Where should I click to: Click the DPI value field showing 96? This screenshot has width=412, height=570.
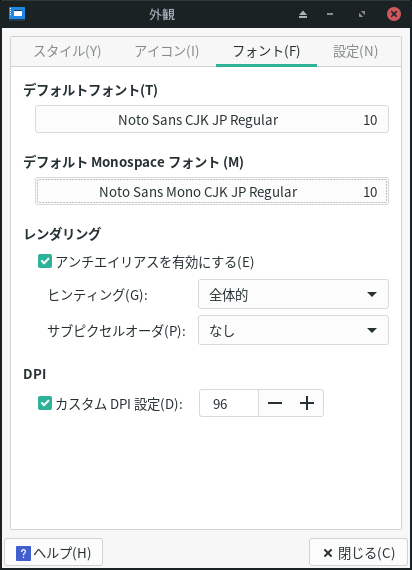click(x=229, y=404)
